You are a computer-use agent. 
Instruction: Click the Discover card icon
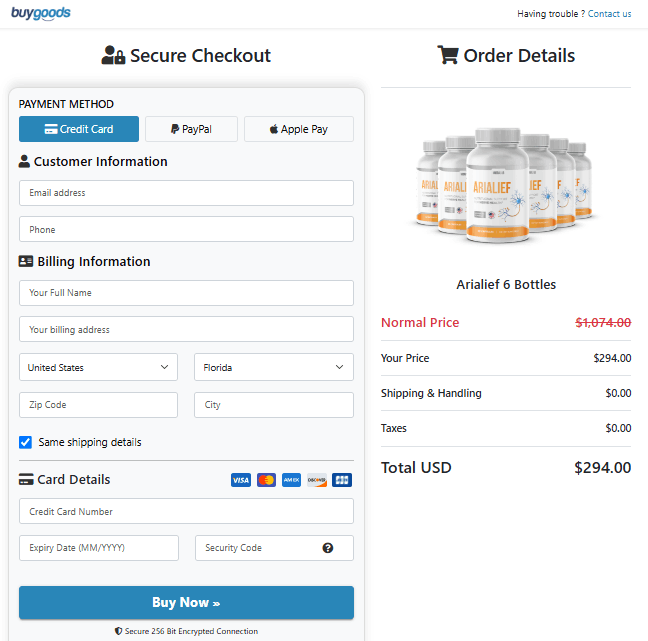pyautogui.click(x=317, y=480)
